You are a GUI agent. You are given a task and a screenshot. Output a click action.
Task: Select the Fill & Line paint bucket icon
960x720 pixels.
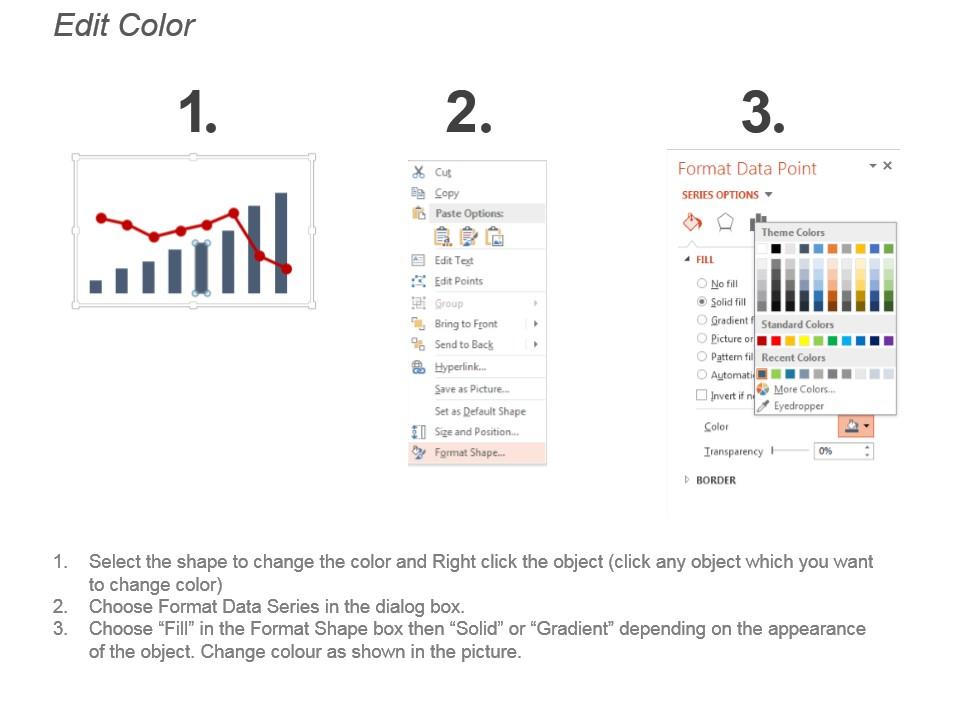click(692, 222)
